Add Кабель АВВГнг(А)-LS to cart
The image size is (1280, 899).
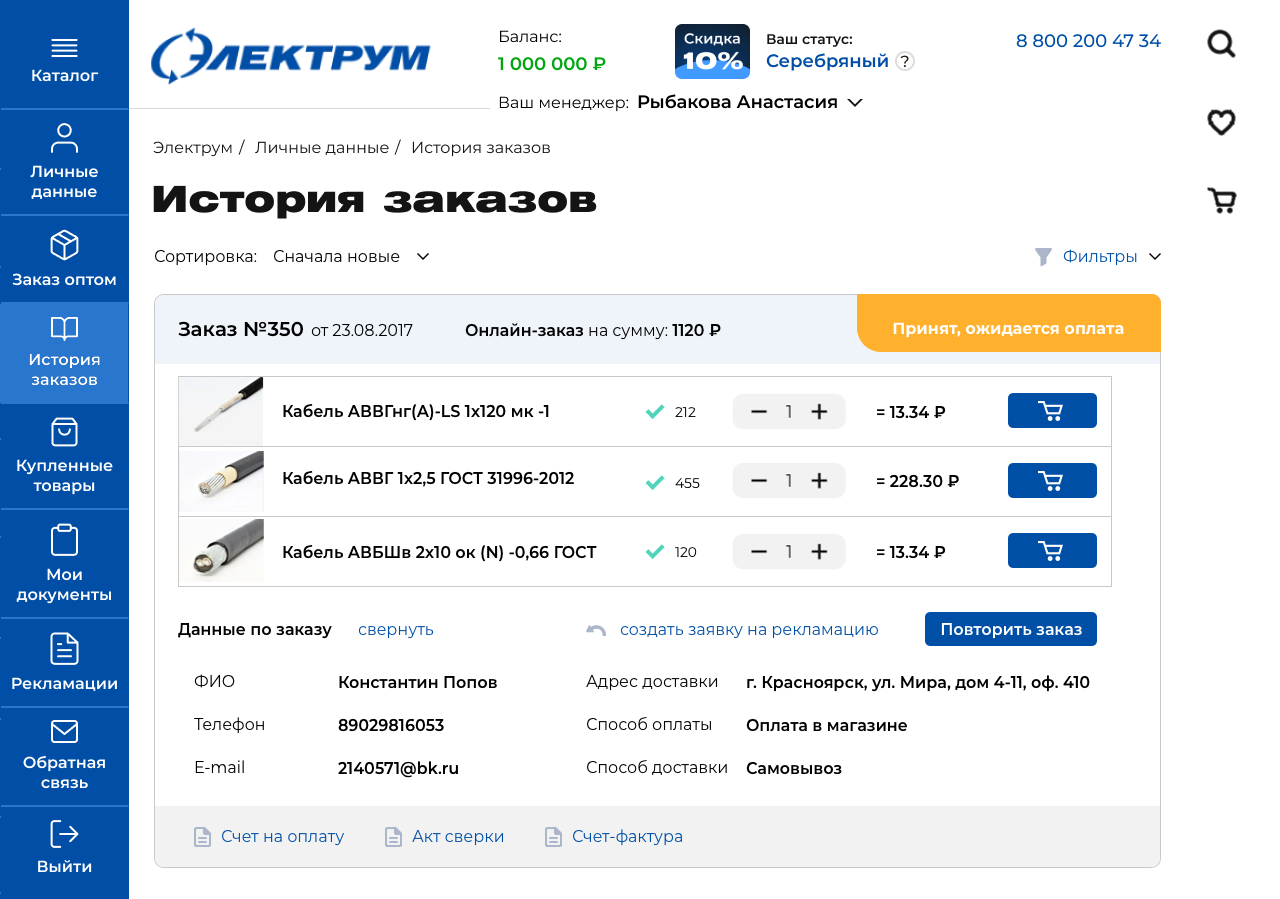tap(1051, 411)
